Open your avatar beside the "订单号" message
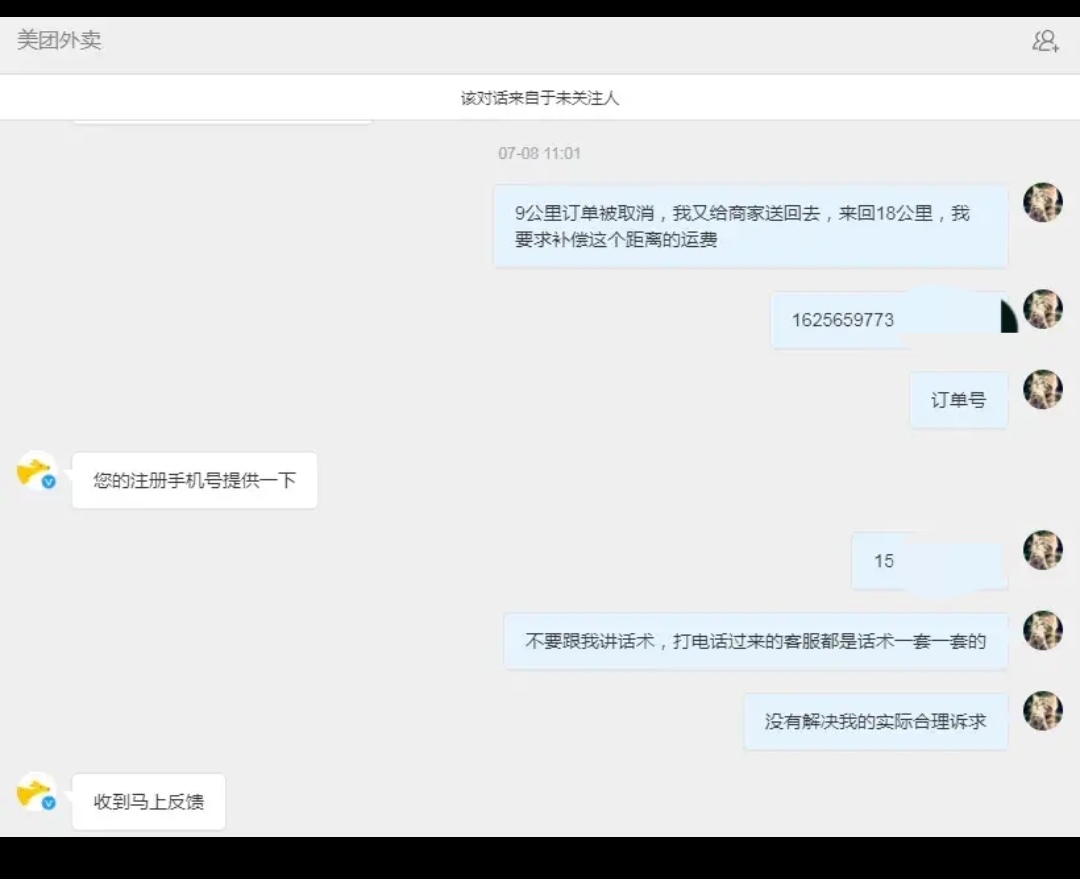This screenshot has width=1080, height=879. [1043, 390]
